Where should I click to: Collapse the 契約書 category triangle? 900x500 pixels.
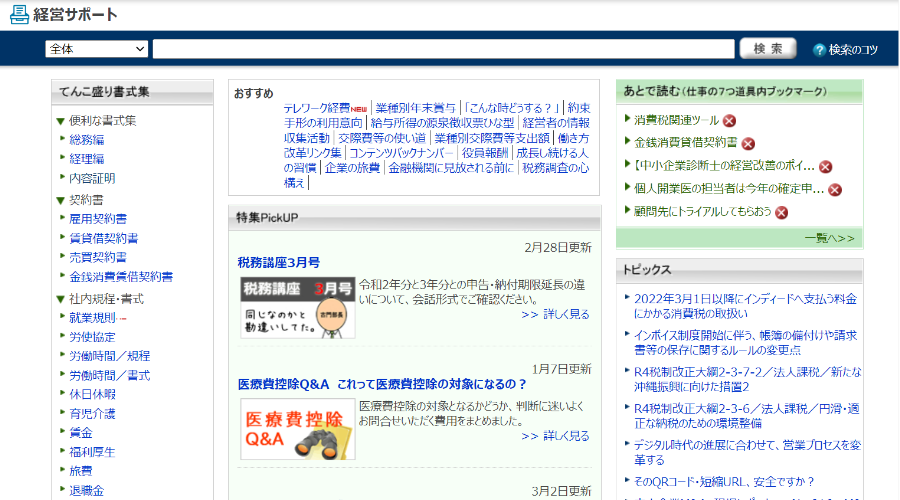[x=61, y=200]
